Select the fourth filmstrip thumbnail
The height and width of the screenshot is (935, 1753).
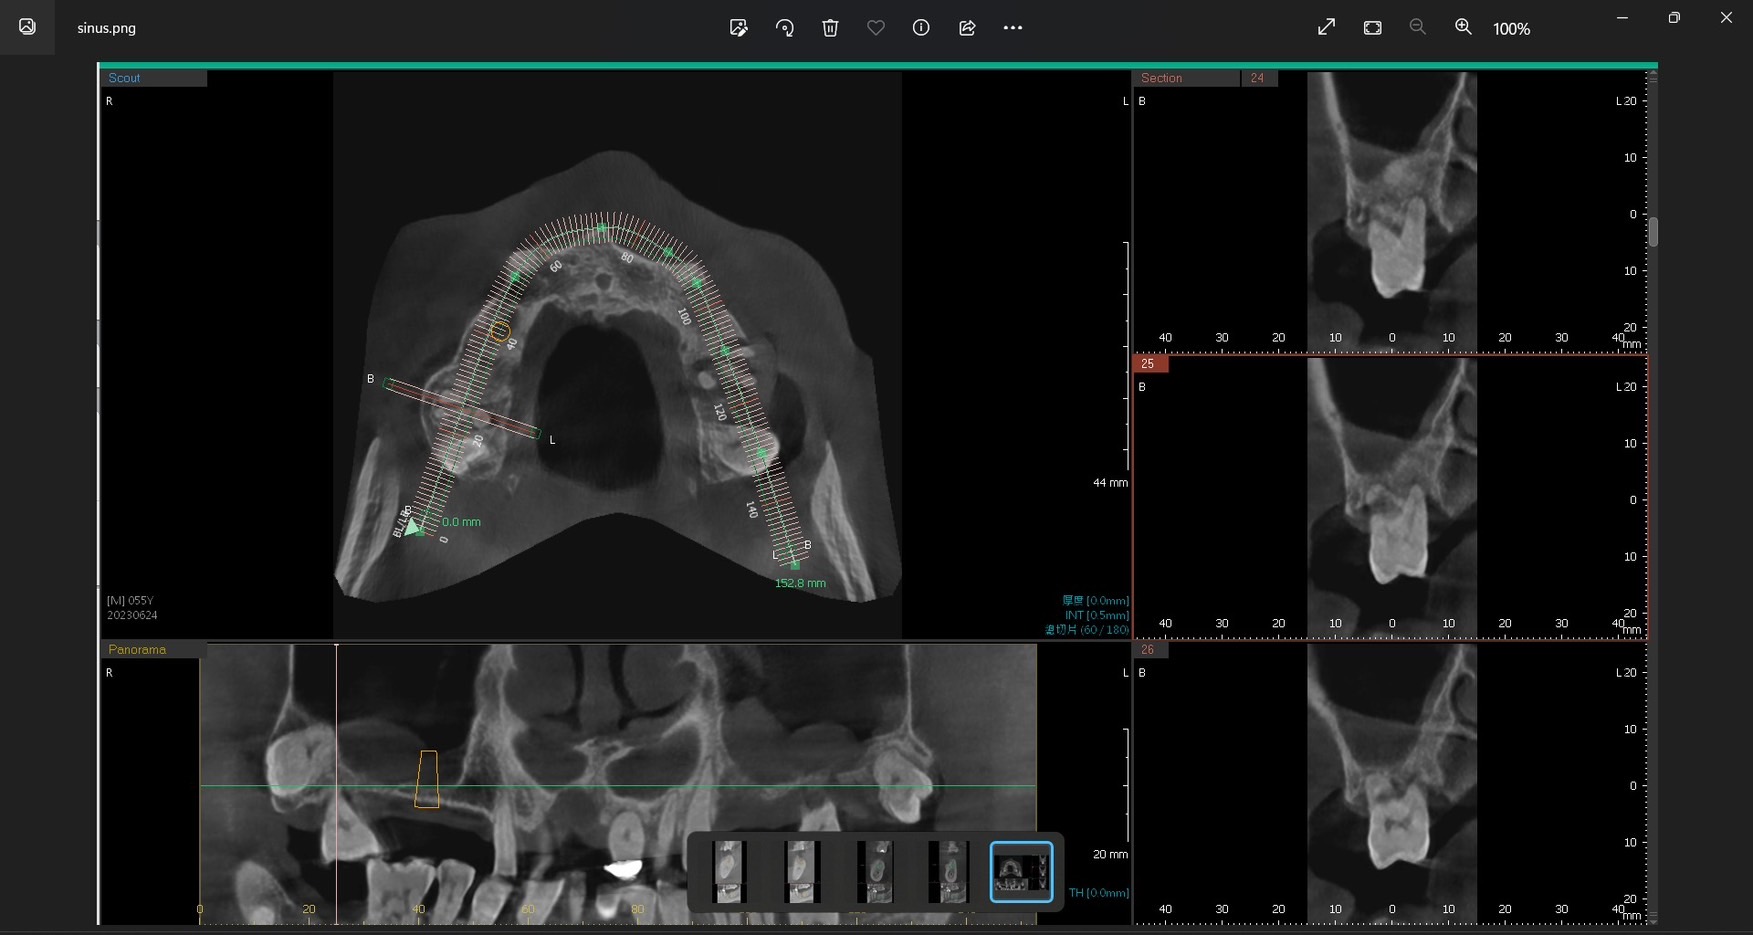tap(948, 872)
